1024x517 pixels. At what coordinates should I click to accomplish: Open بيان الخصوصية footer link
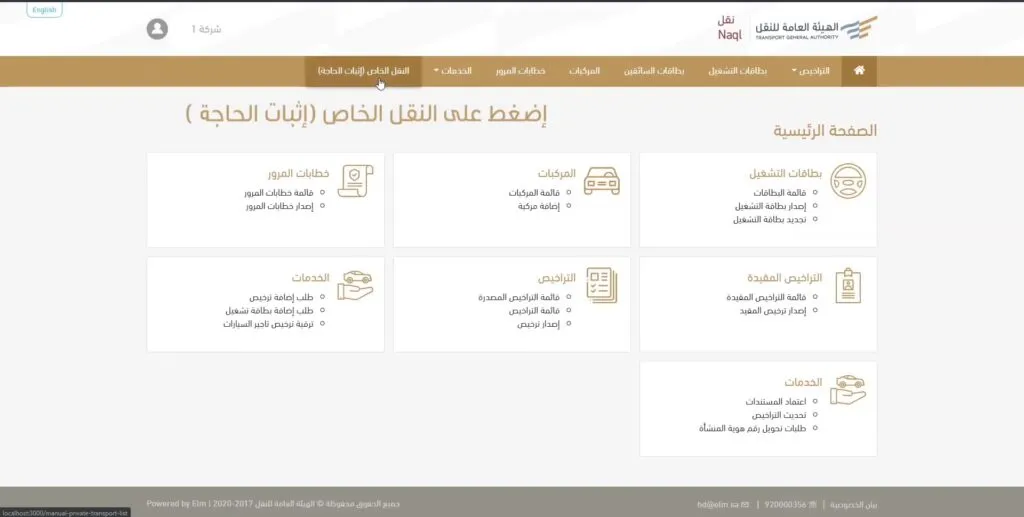854,505
